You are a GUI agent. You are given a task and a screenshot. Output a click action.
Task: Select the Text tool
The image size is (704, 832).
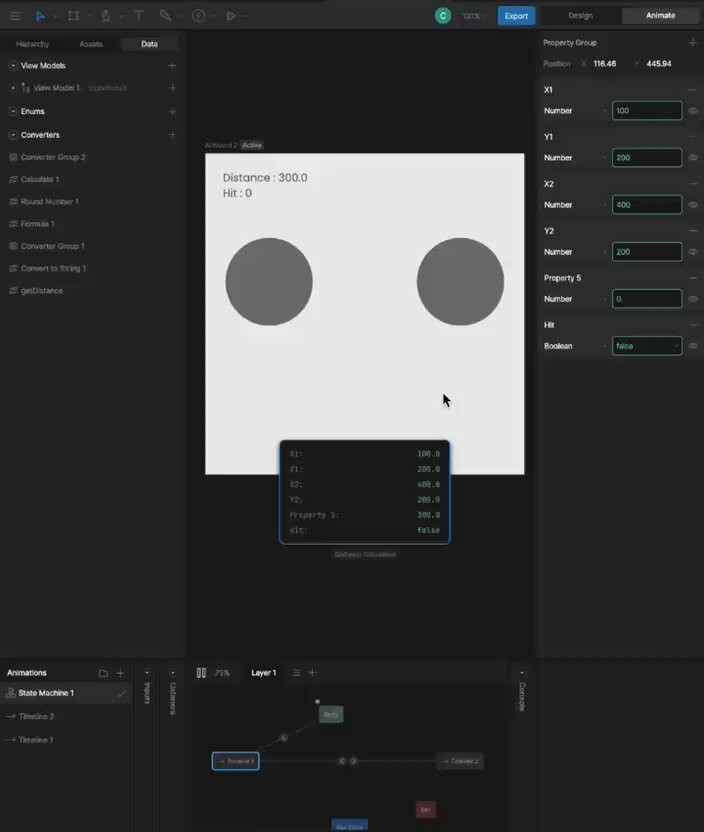tap(139, 16)
